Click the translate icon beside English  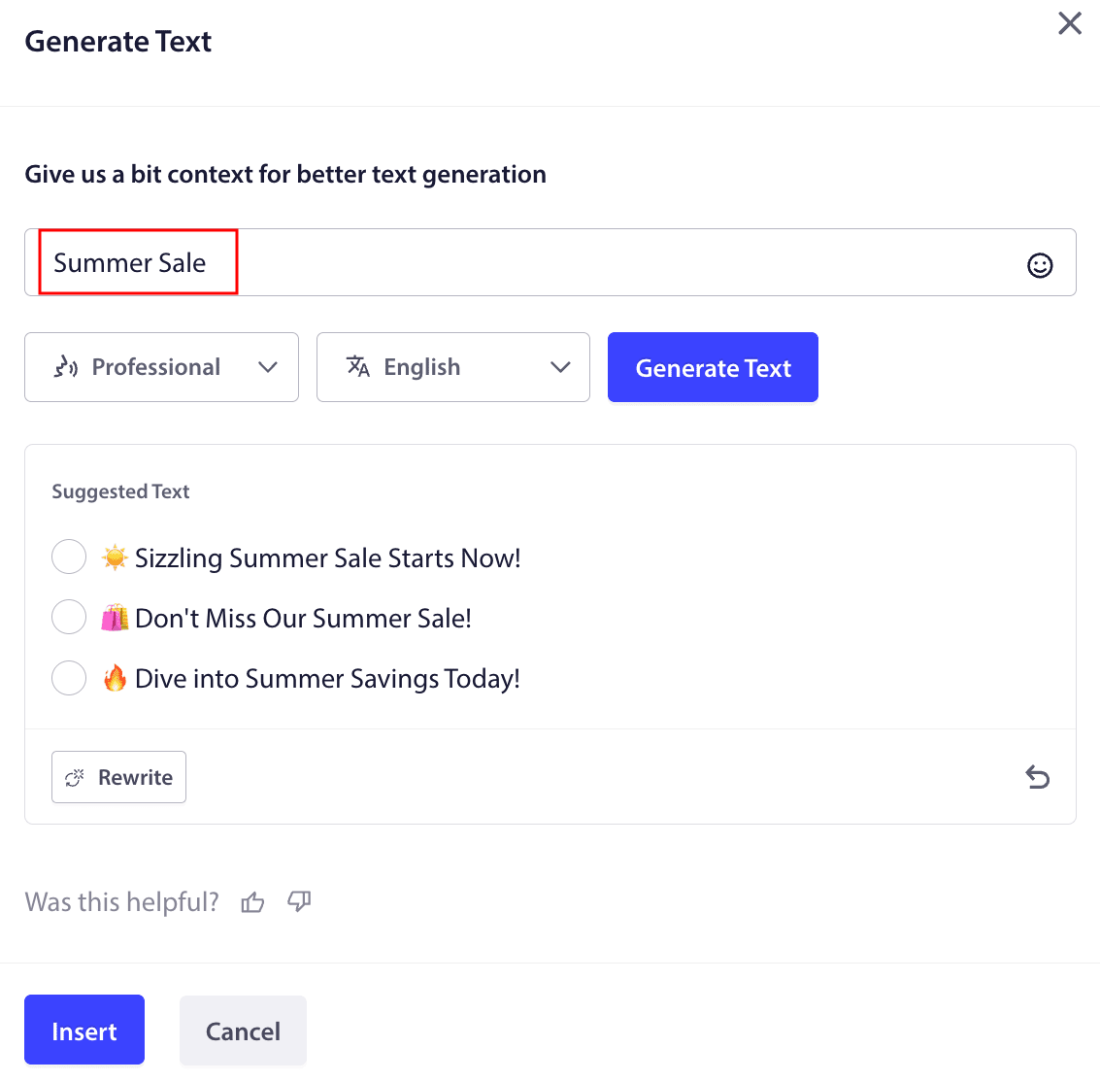(358, 367)
